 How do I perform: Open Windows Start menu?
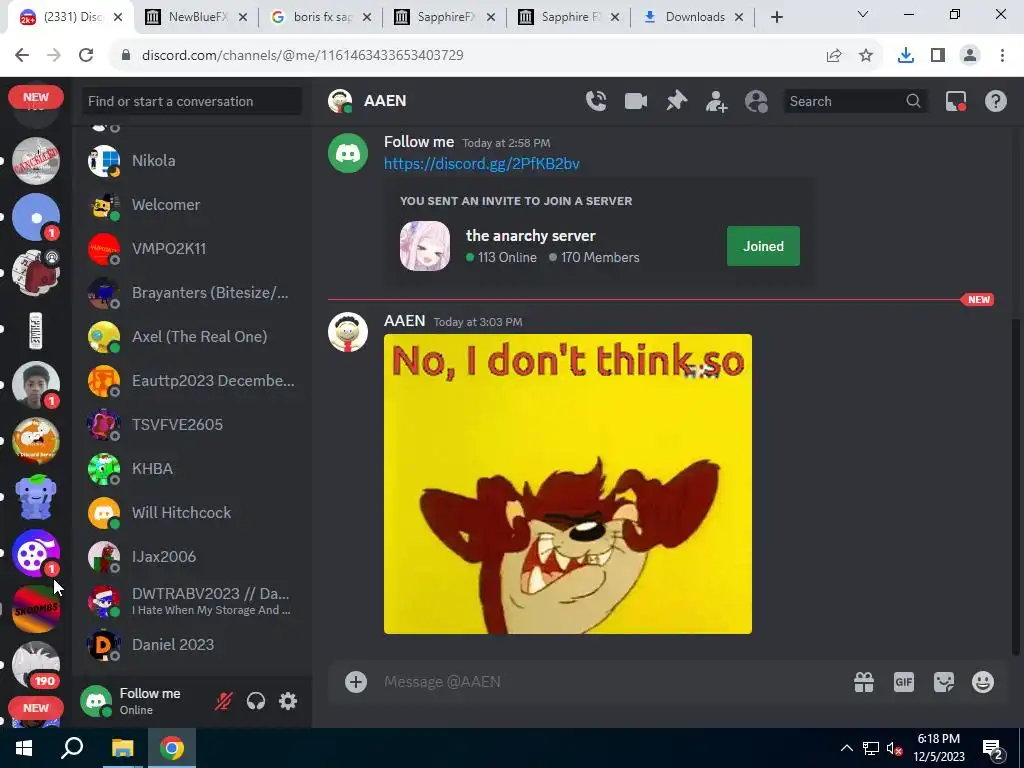[24, 748]
